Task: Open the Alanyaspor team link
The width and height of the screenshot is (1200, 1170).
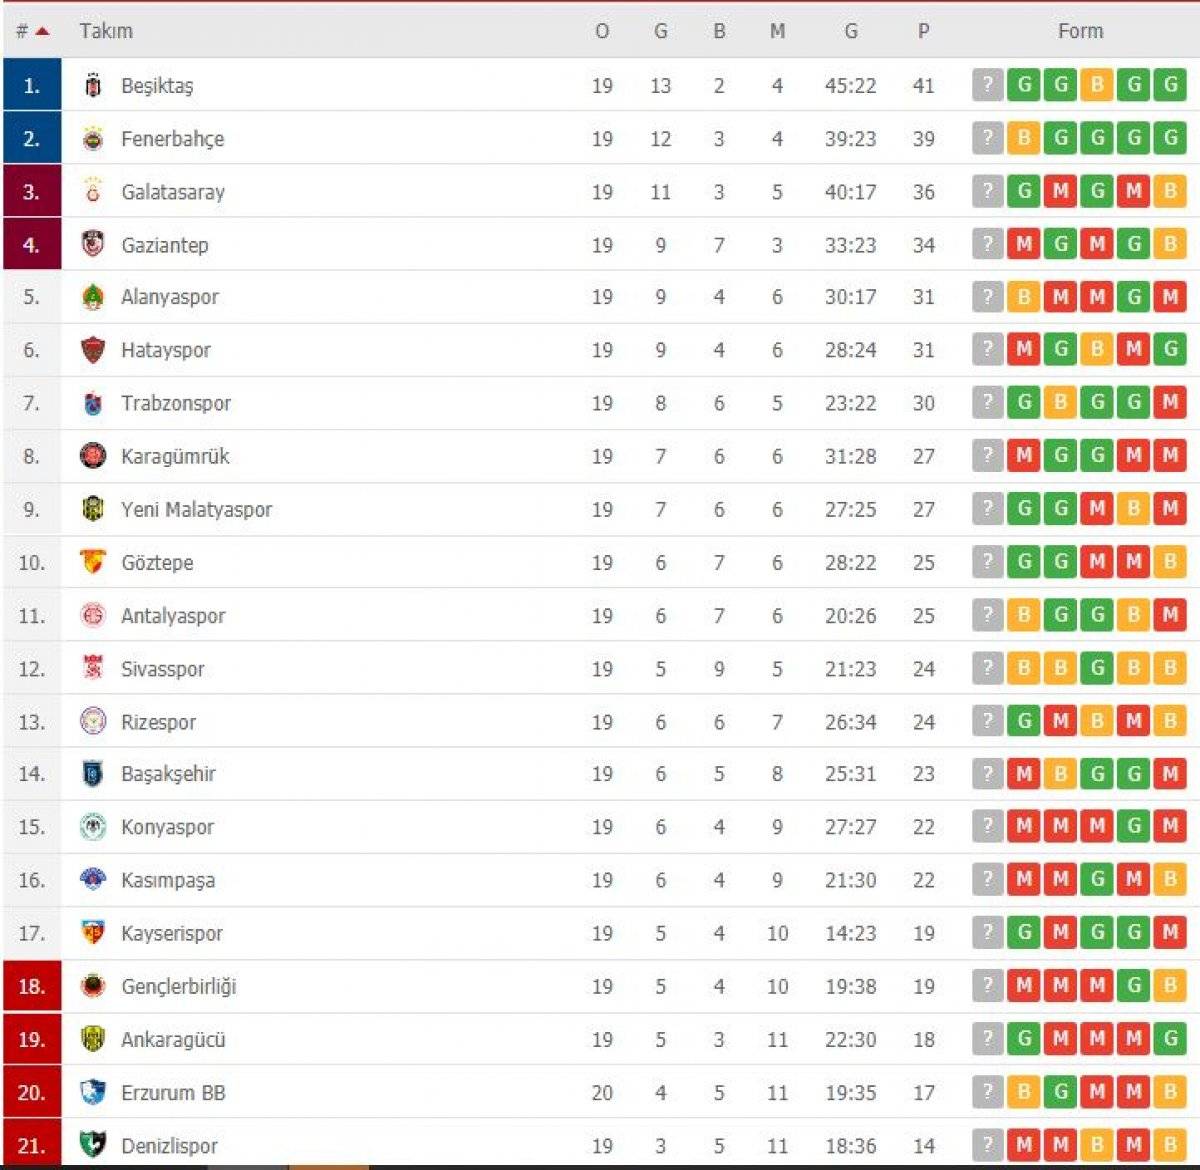Action: pyautogui.click(x=169, y=297)
